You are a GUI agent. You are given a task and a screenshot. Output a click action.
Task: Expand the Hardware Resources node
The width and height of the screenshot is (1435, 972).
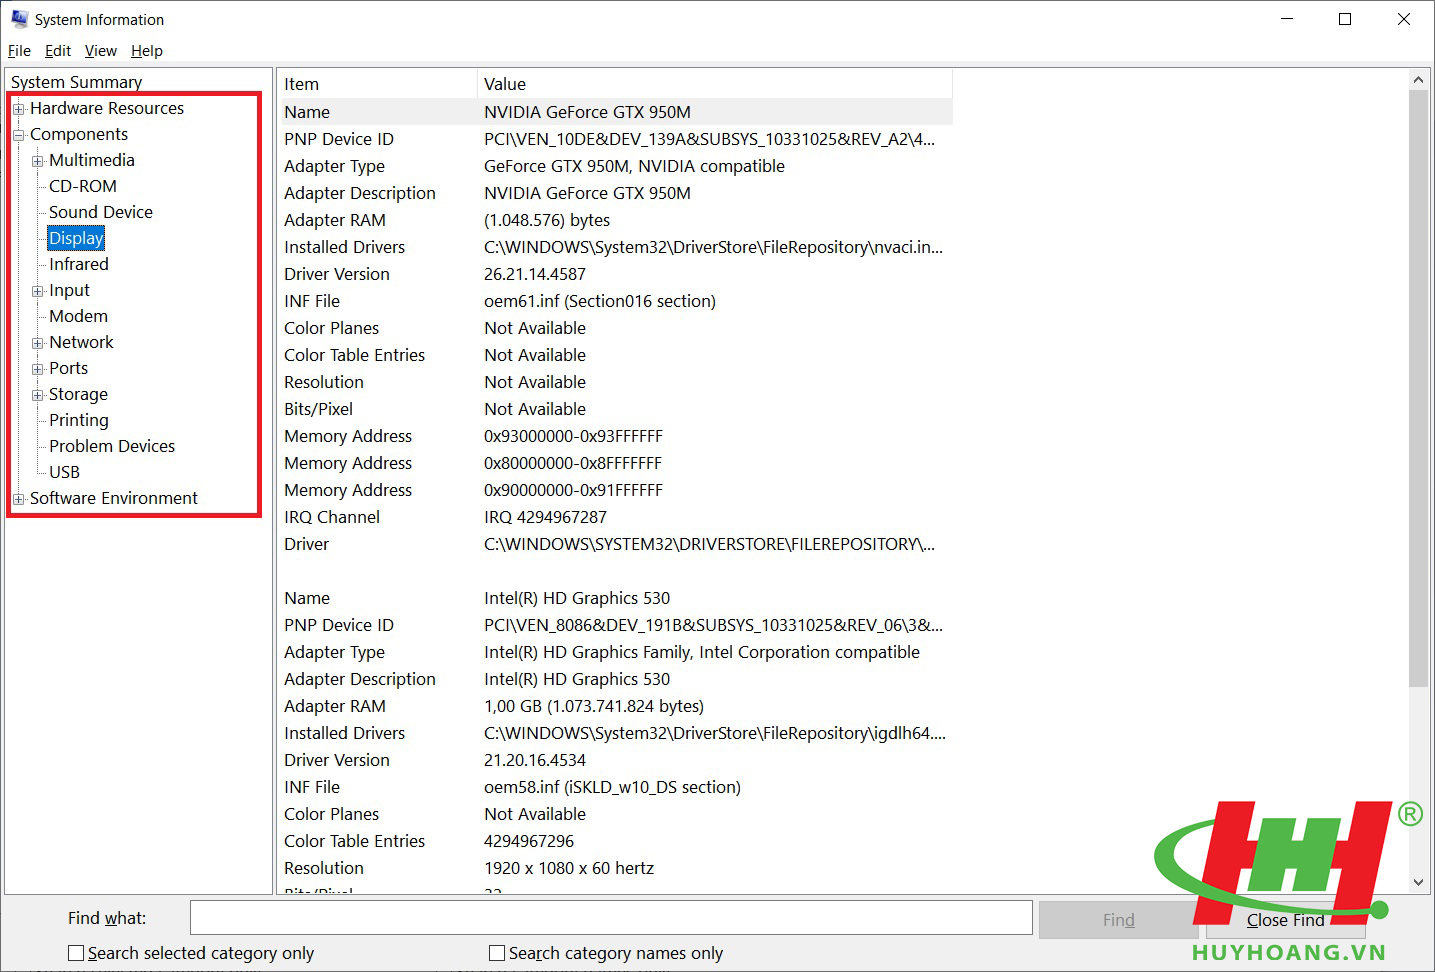(18, 109)
